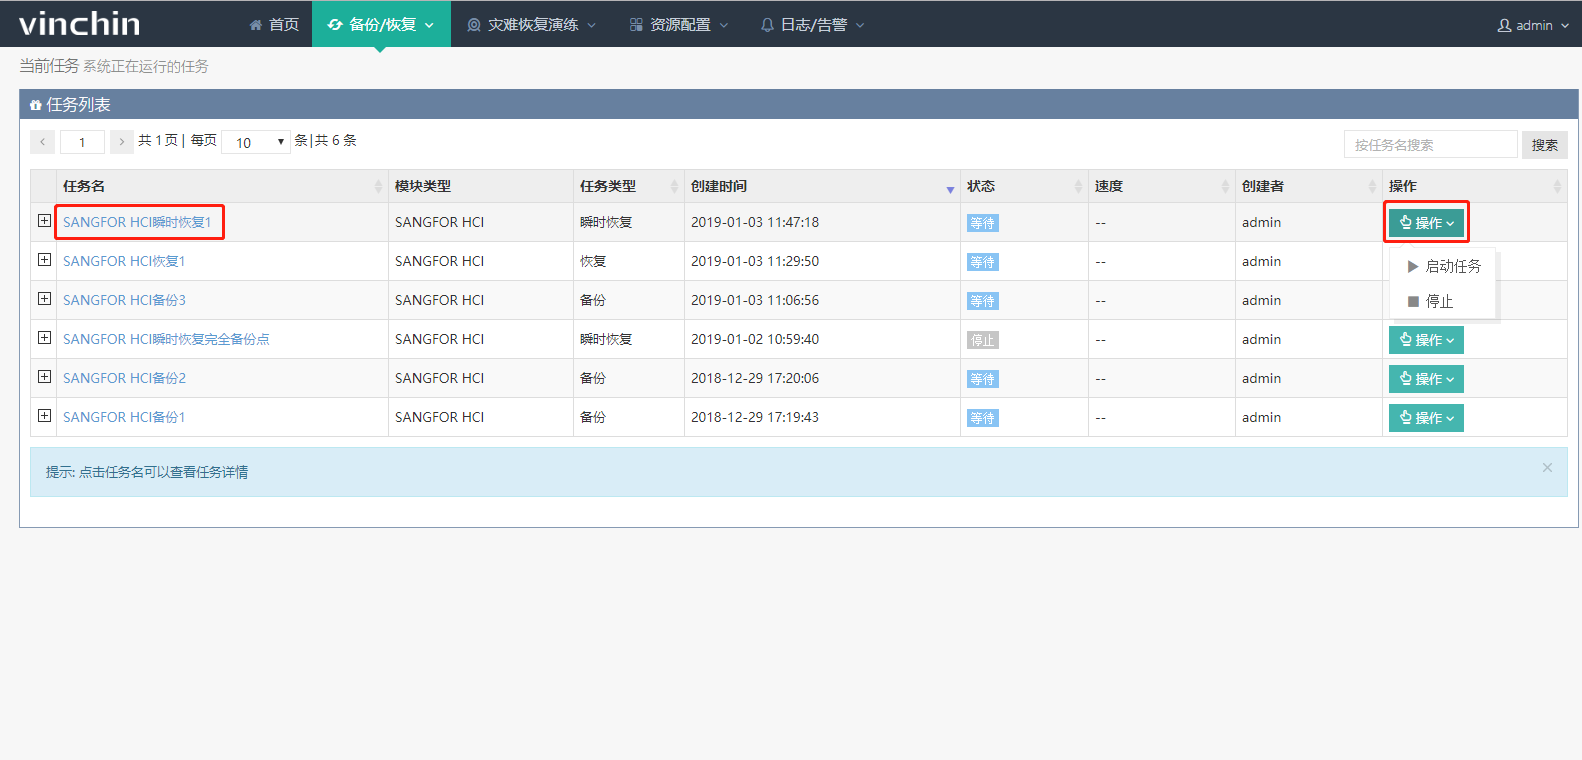Screen dimensions: 1582x760
Task: Click the 任务列表 header icon
Action: tap(35, 105)
